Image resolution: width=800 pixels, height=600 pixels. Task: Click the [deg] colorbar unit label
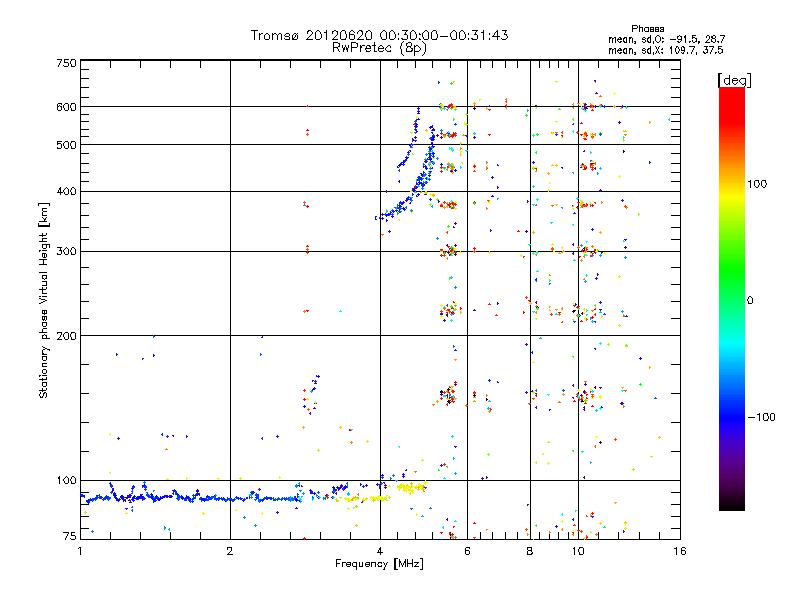click(x=734, y=79)
